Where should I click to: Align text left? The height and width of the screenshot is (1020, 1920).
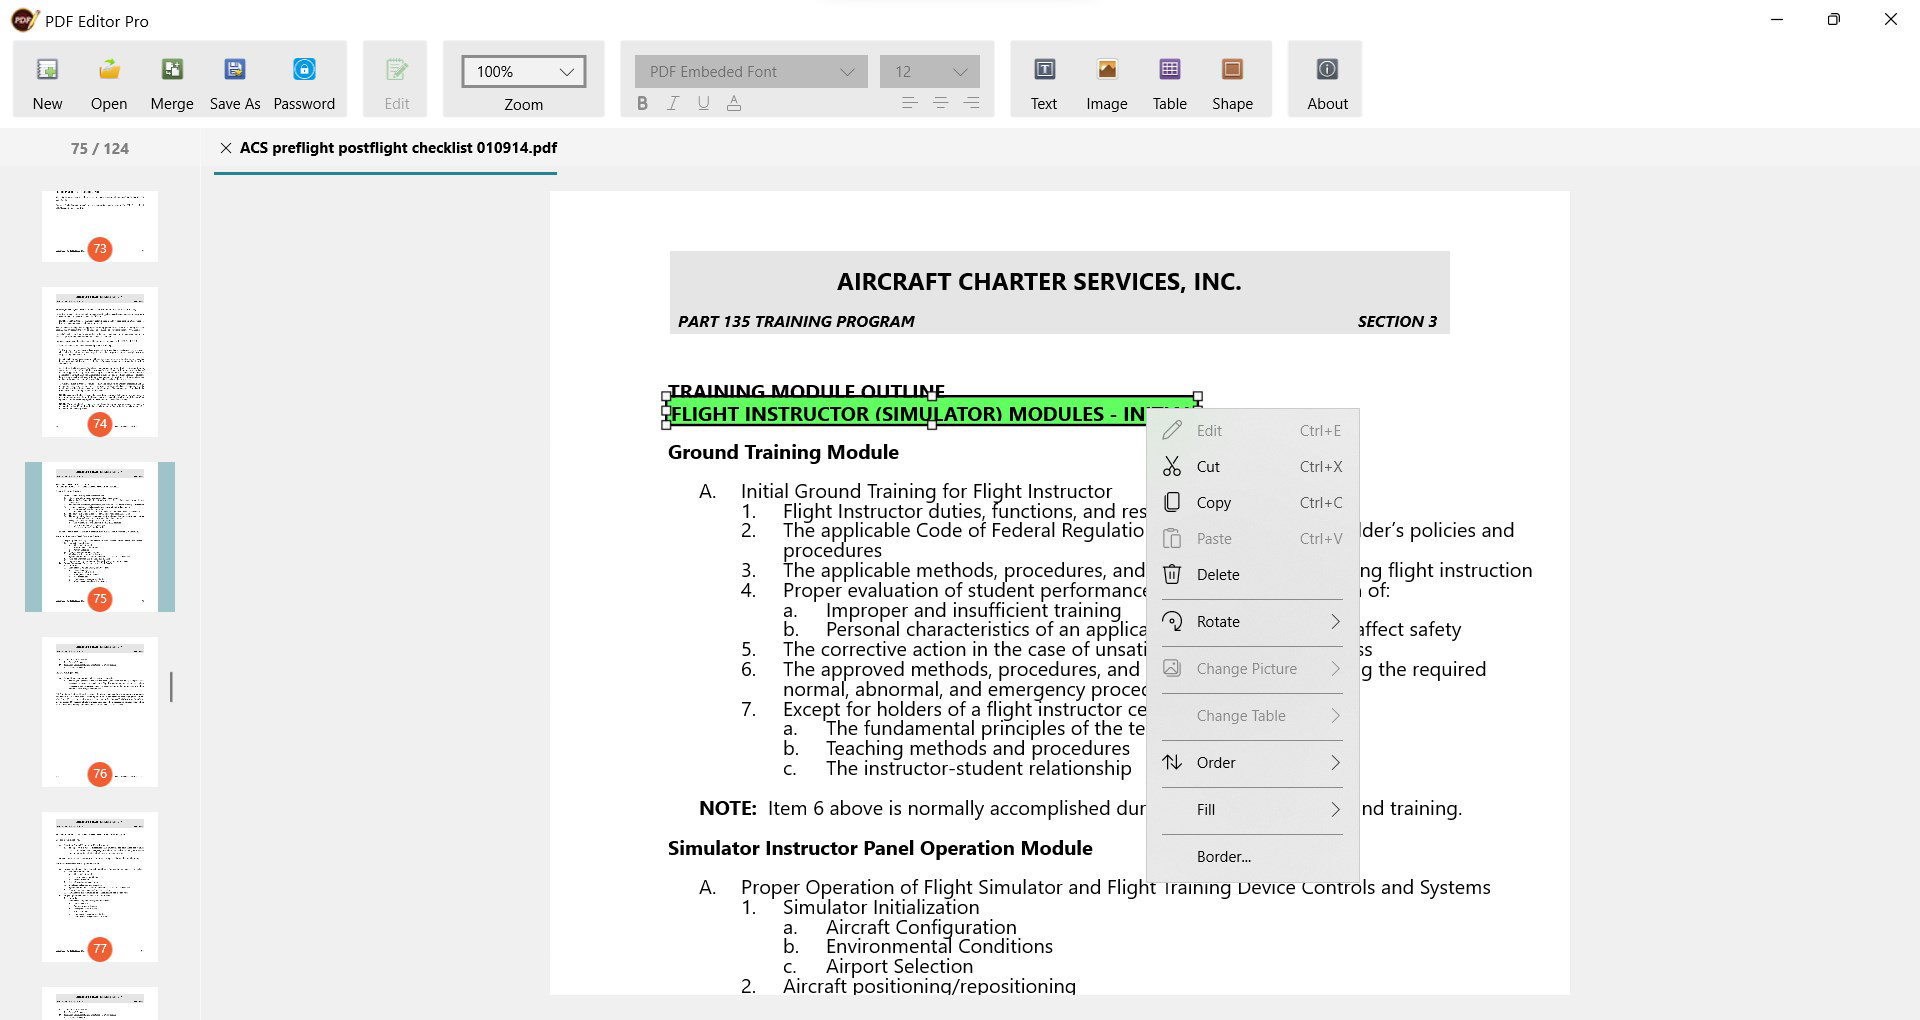coord(909,103)
